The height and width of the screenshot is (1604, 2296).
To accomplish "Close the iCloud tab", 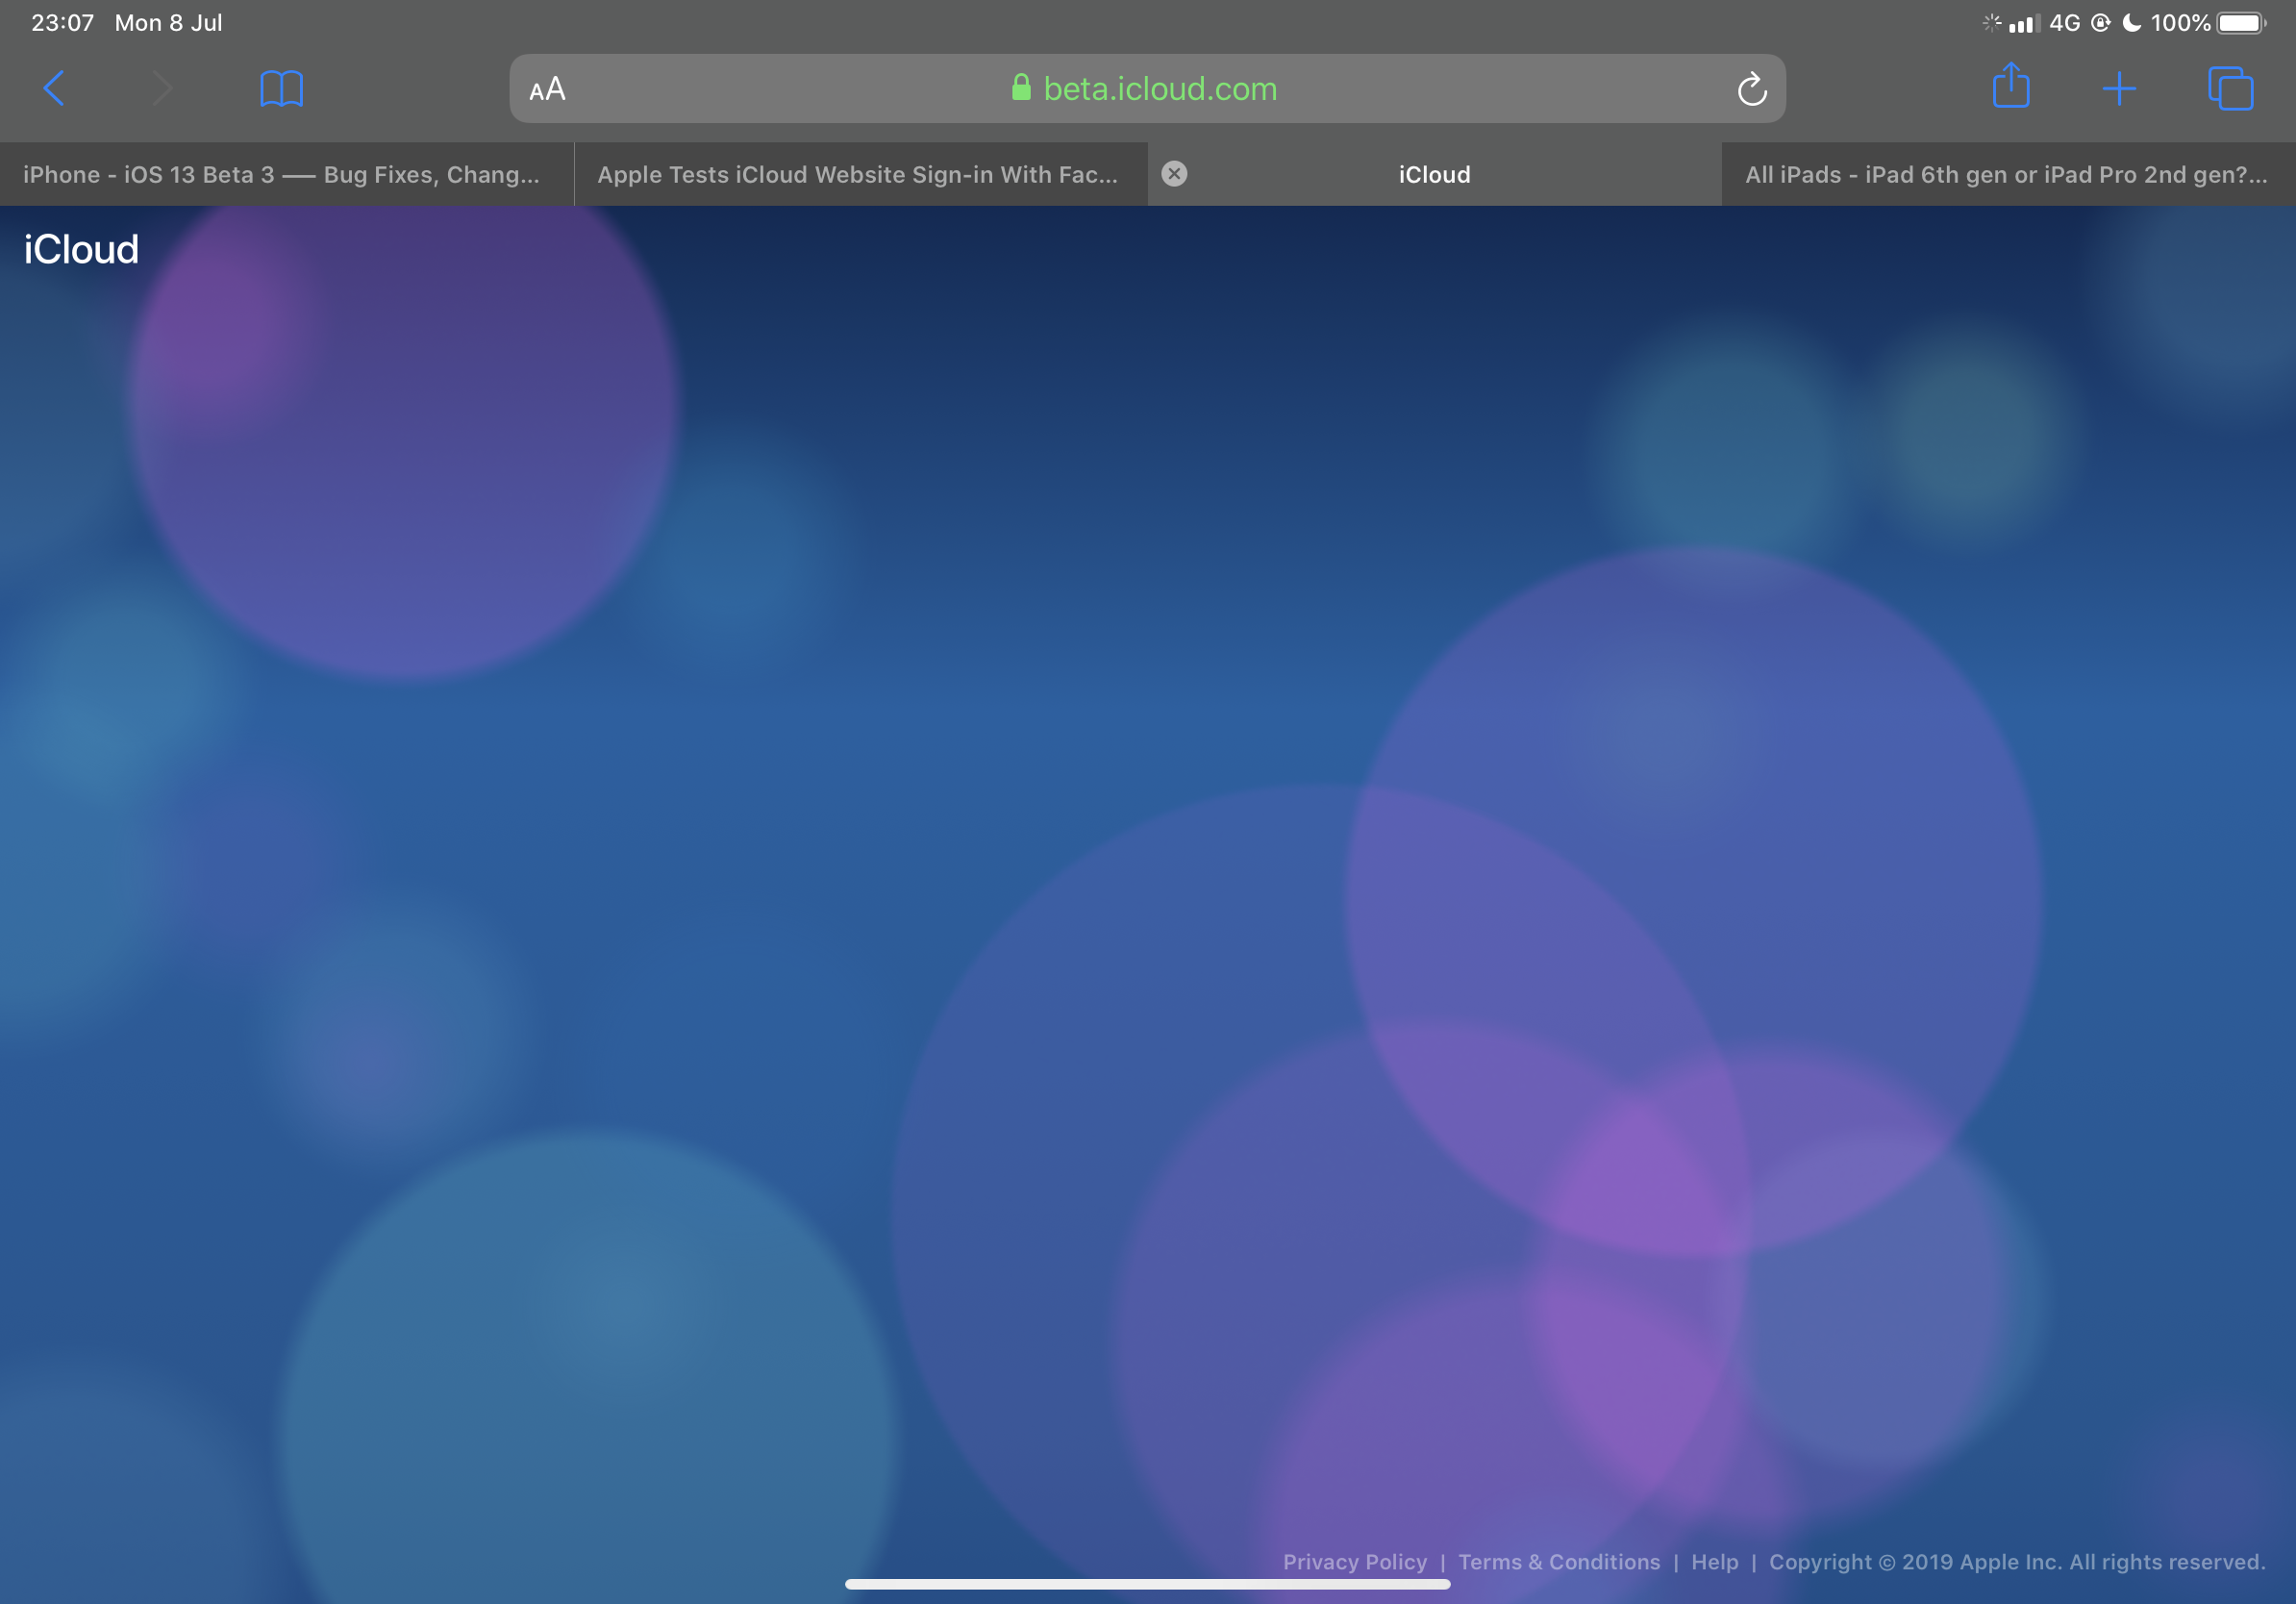I will click(1174, 174).
